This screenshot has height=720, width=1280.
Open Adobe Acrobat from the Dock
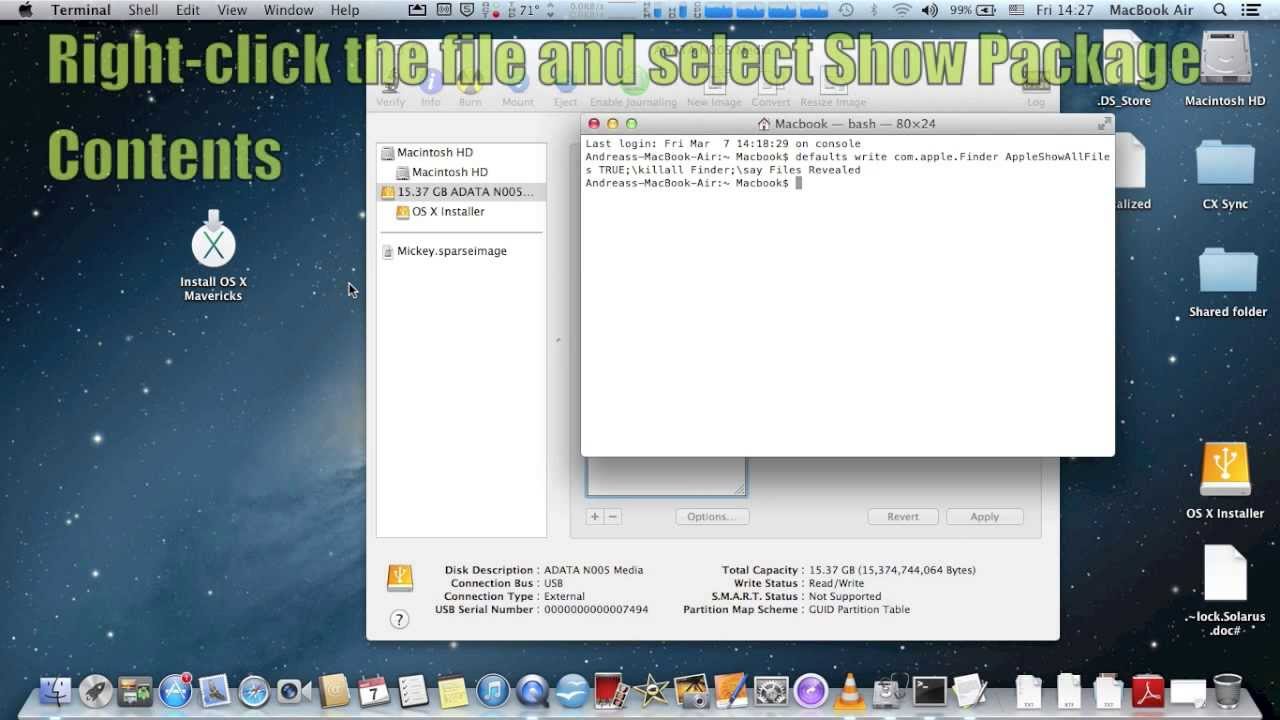pos(1148,691)
